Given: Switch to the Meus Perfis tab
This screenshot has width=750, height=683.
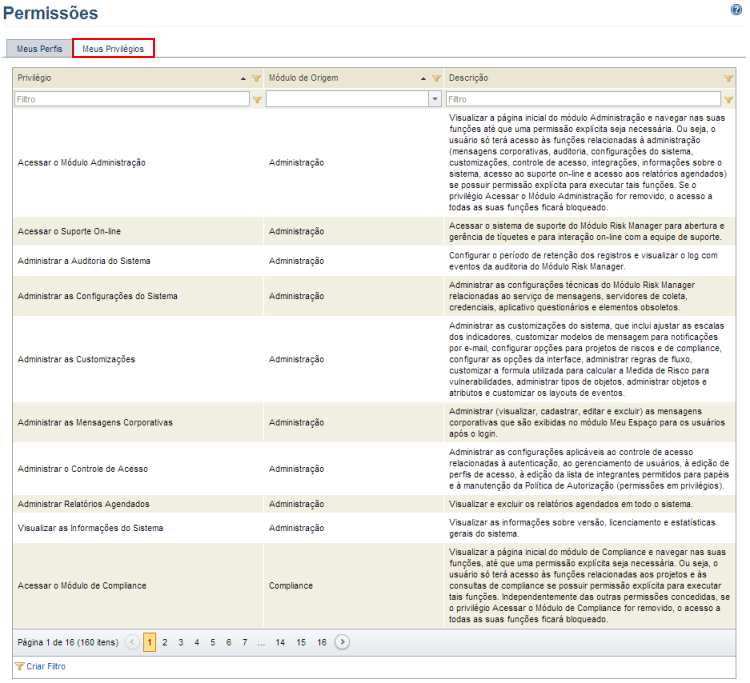Looking at the screenshot, I should 39,49.
